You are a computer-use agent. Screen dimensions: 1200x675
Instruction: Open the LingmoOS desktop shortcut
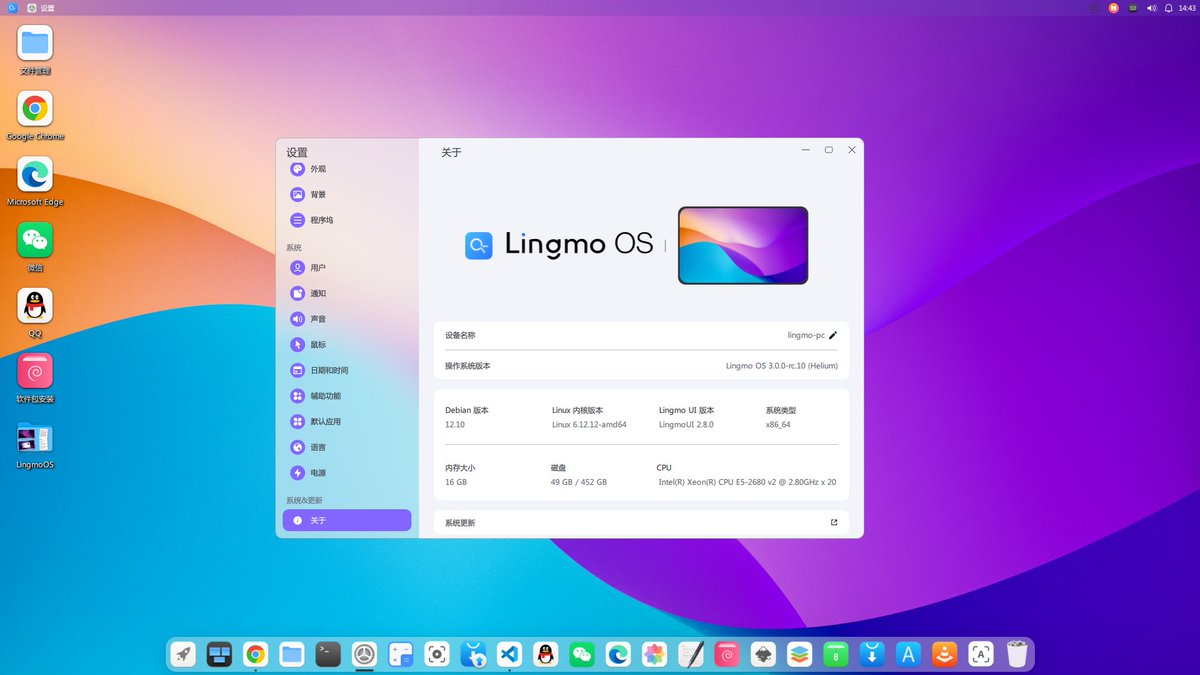click(x=35, y=445)
